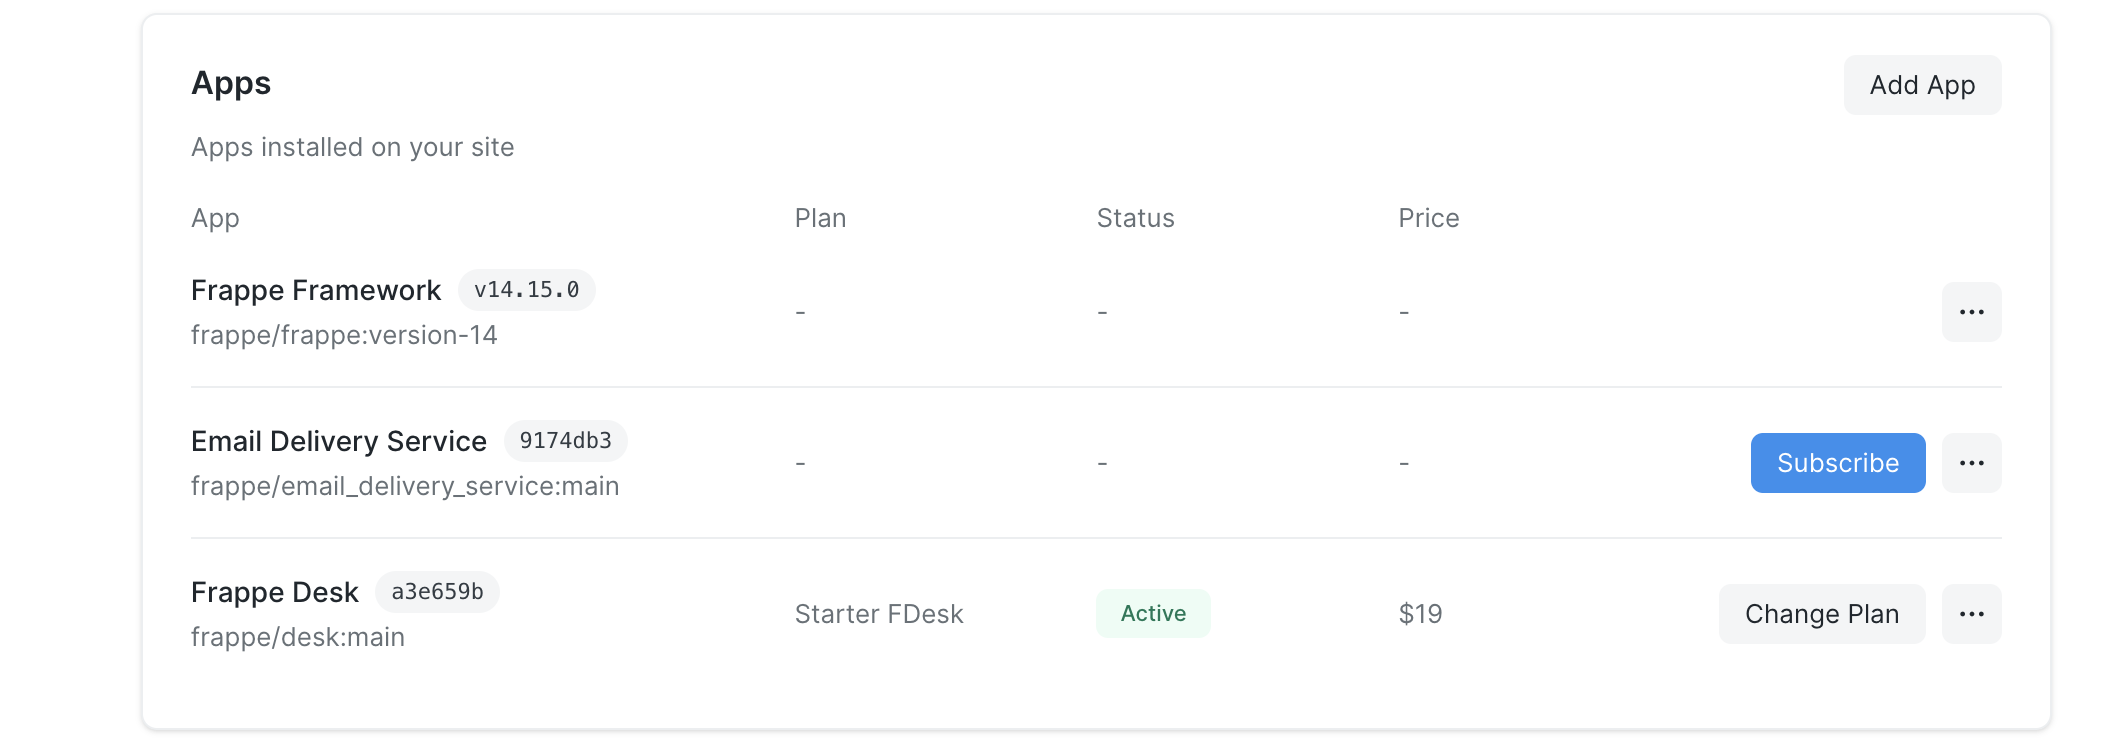
Task: Subscribe to Email Delivery Service
Action: coord(1837,462)
